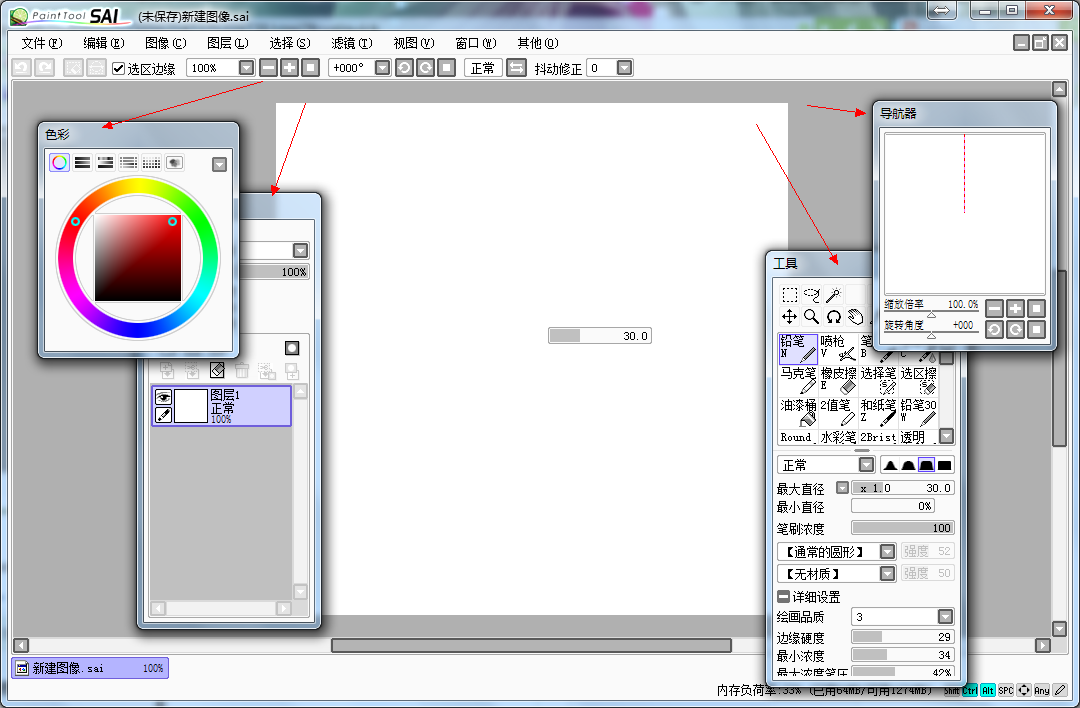The height and width of the screenshot is (708, 1080).
Task: Open the 滤镜(T) menu
Action: pyautogui.click(x=351, y=43)
